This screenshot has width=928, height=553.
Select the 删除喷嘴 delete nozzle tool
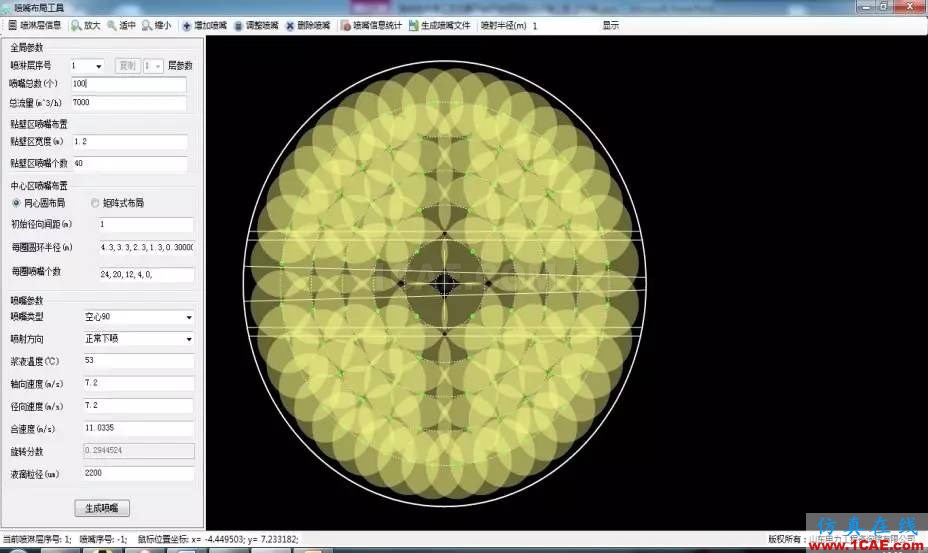point(308,25)
